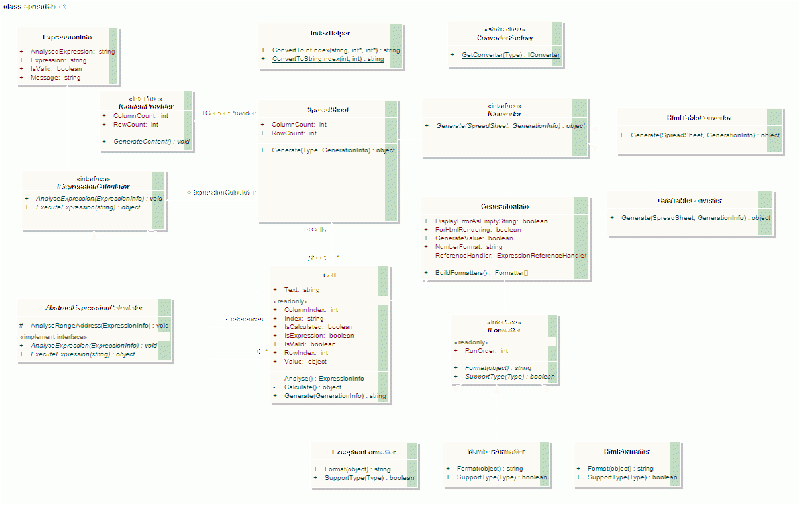Click the NumberFormatter class title

click(495, 451)
